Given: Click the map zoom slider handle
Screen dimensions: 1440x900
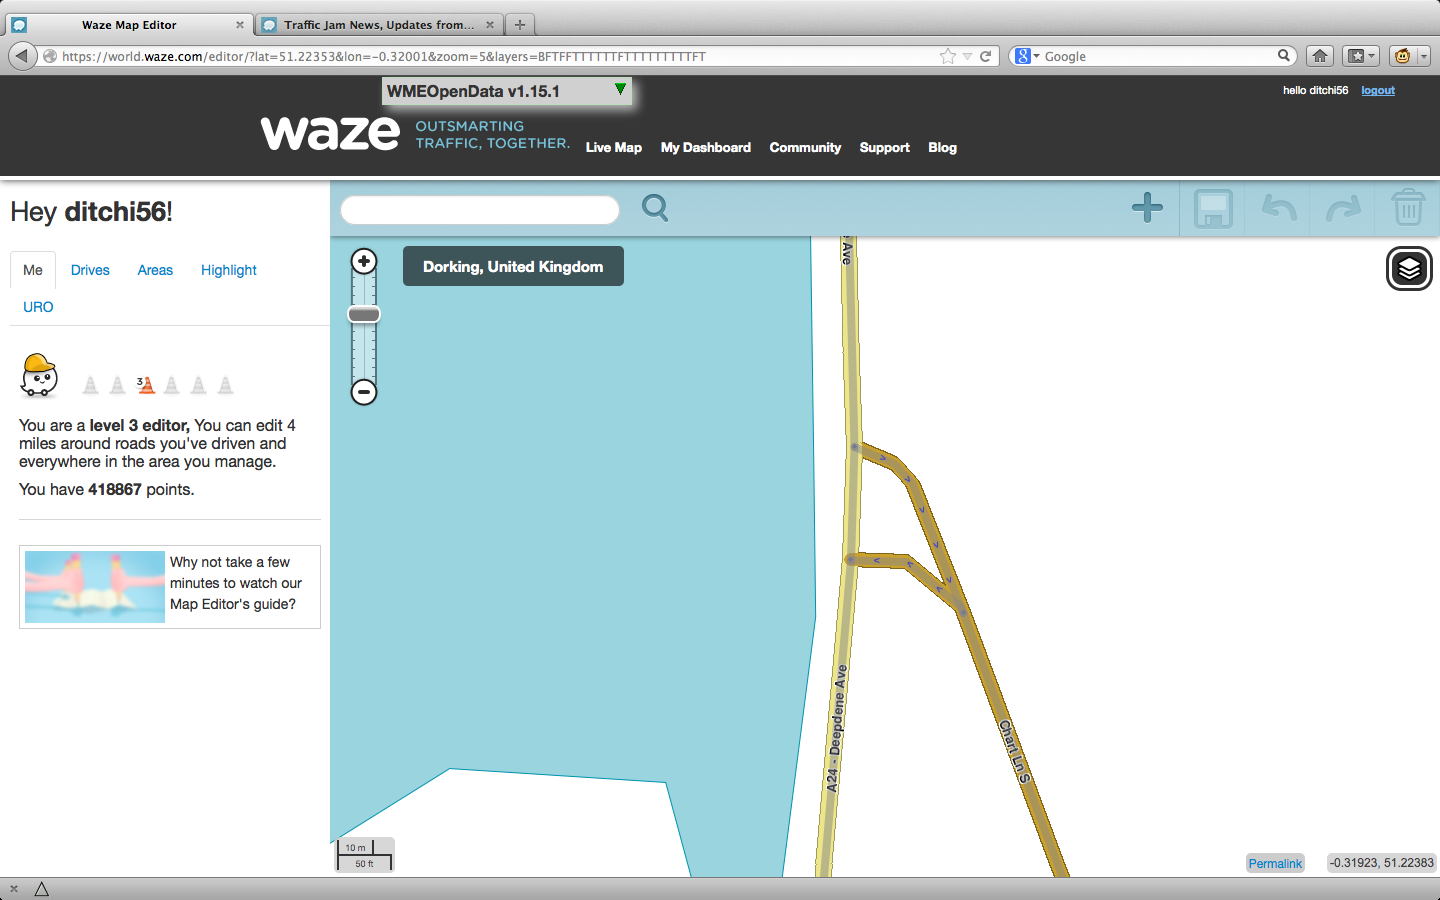Looking at the screenshot, I should pos(364,314).
